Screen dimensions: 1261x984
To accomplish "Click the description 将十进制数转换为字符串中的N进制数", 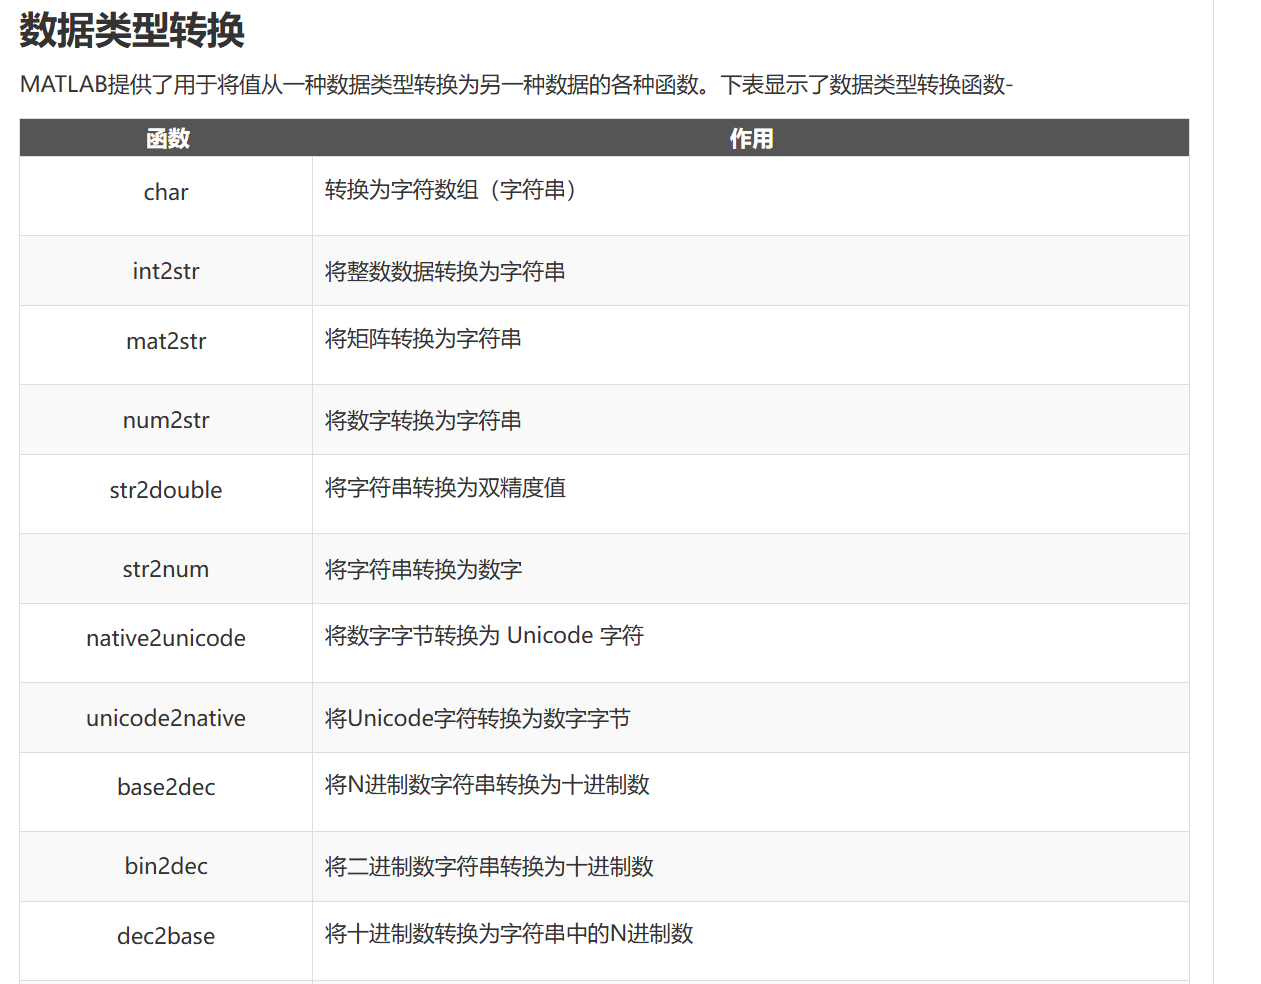I will point(509,934).
